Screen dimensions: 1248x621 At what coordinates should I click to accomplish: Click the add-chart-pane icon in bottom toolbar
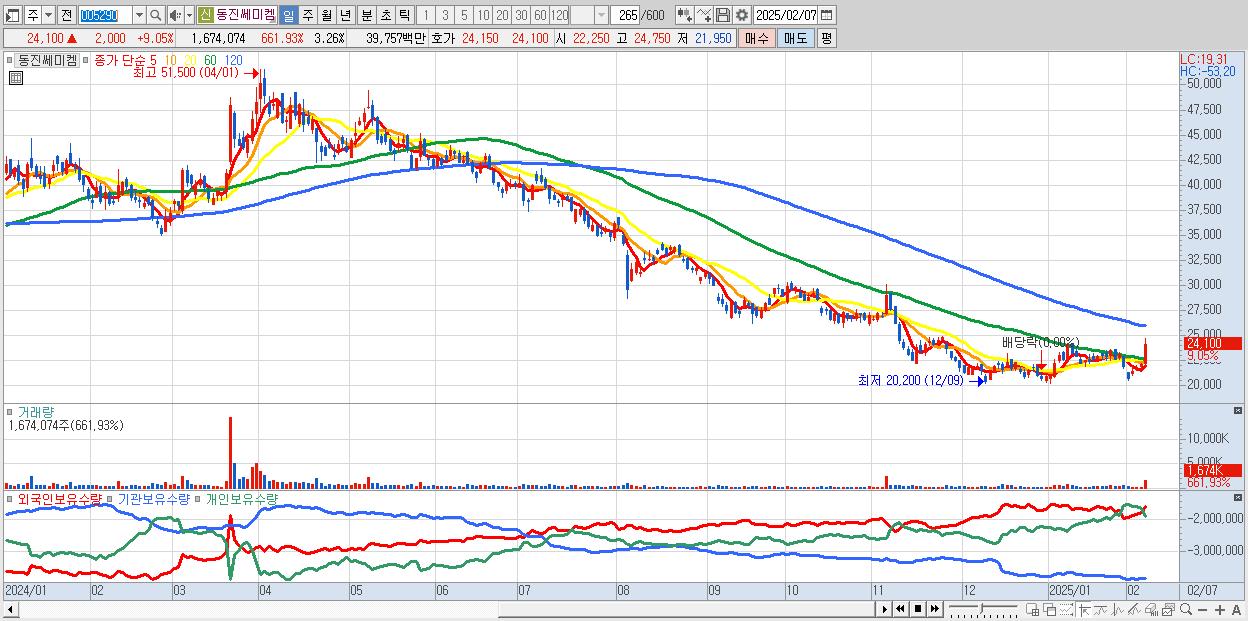click(1032, 610)
